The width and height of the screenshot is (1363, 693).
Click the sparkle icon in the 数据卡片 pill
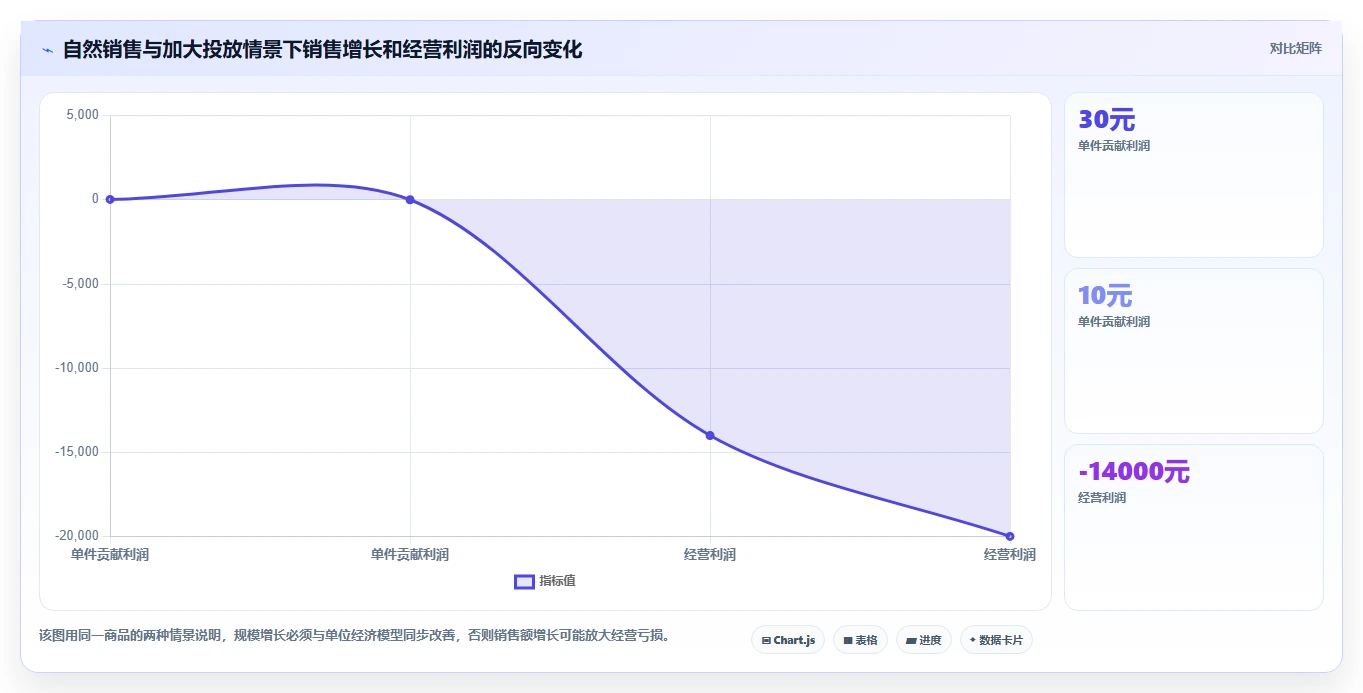pyautogui.click(x=973, y=640)
